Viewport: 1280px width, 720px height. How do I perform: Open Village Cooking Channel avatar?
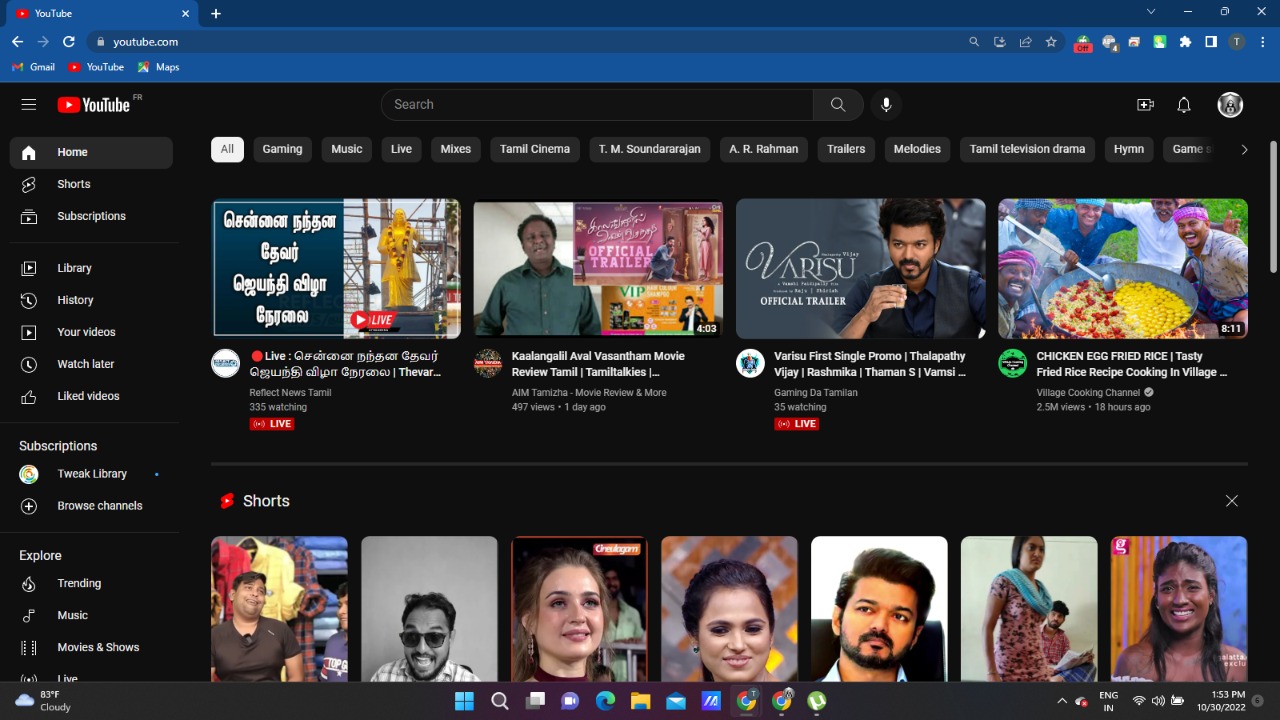pyautogui.click(x=1013, y=363)
